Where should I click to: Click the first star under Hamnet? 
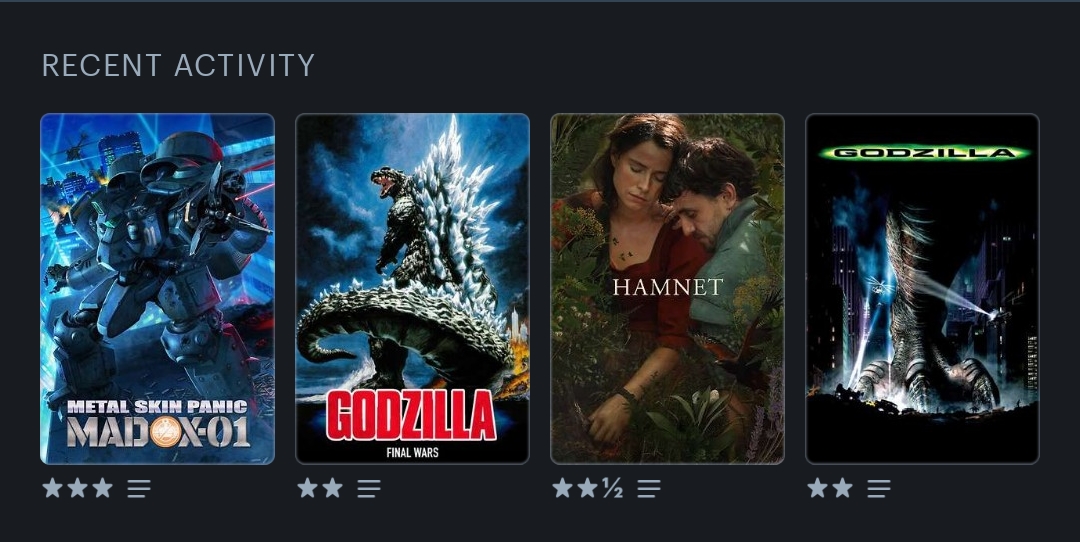(562, 488)
